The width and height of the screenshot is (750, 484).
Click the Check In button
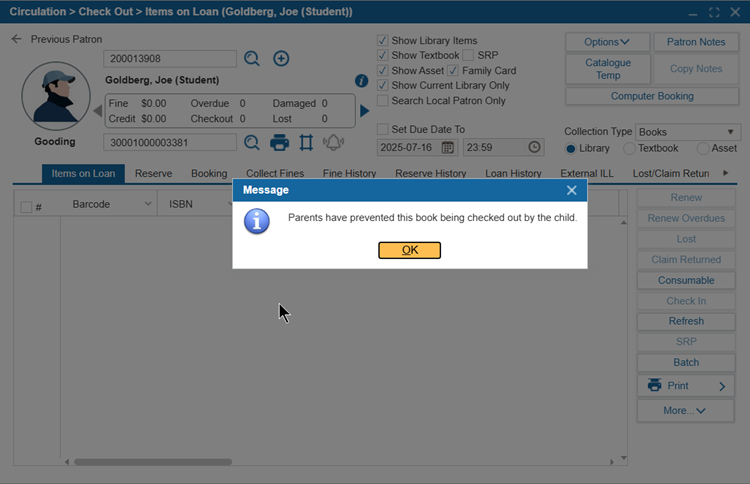(x=686, y=301)
